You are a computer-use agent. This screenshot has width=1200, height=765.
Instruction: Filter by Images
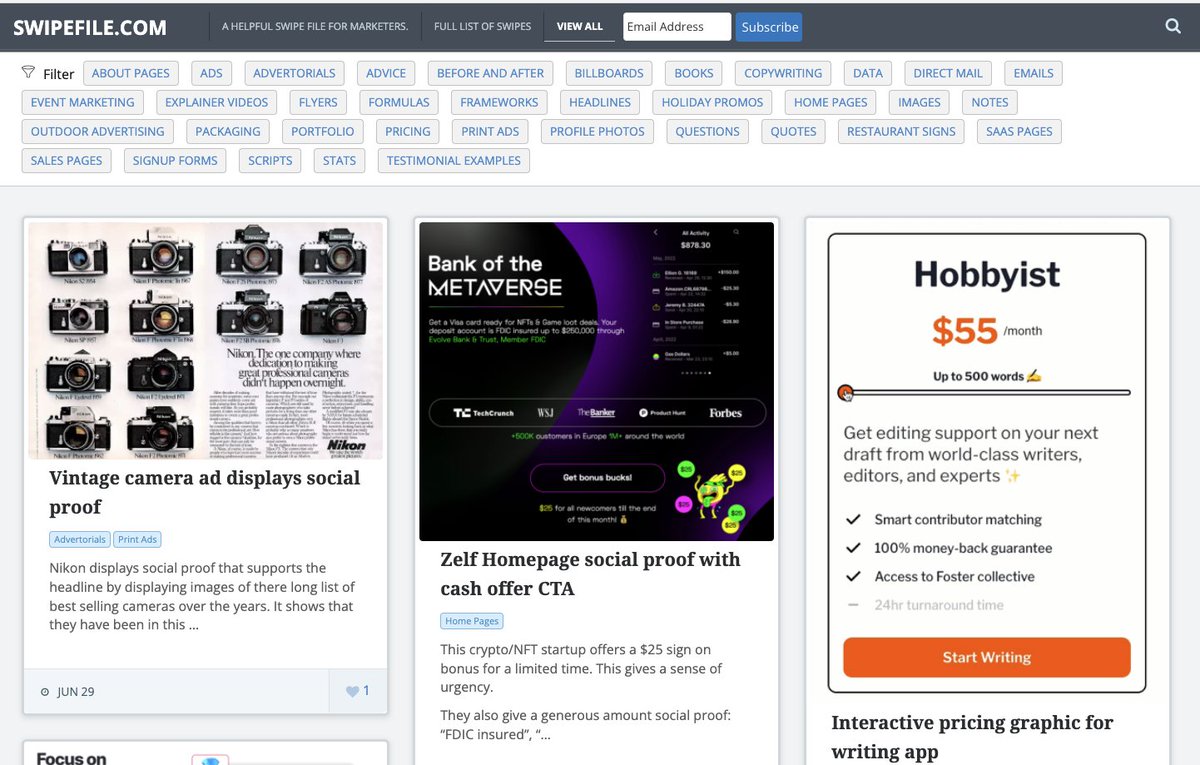[x=919, y=102]
